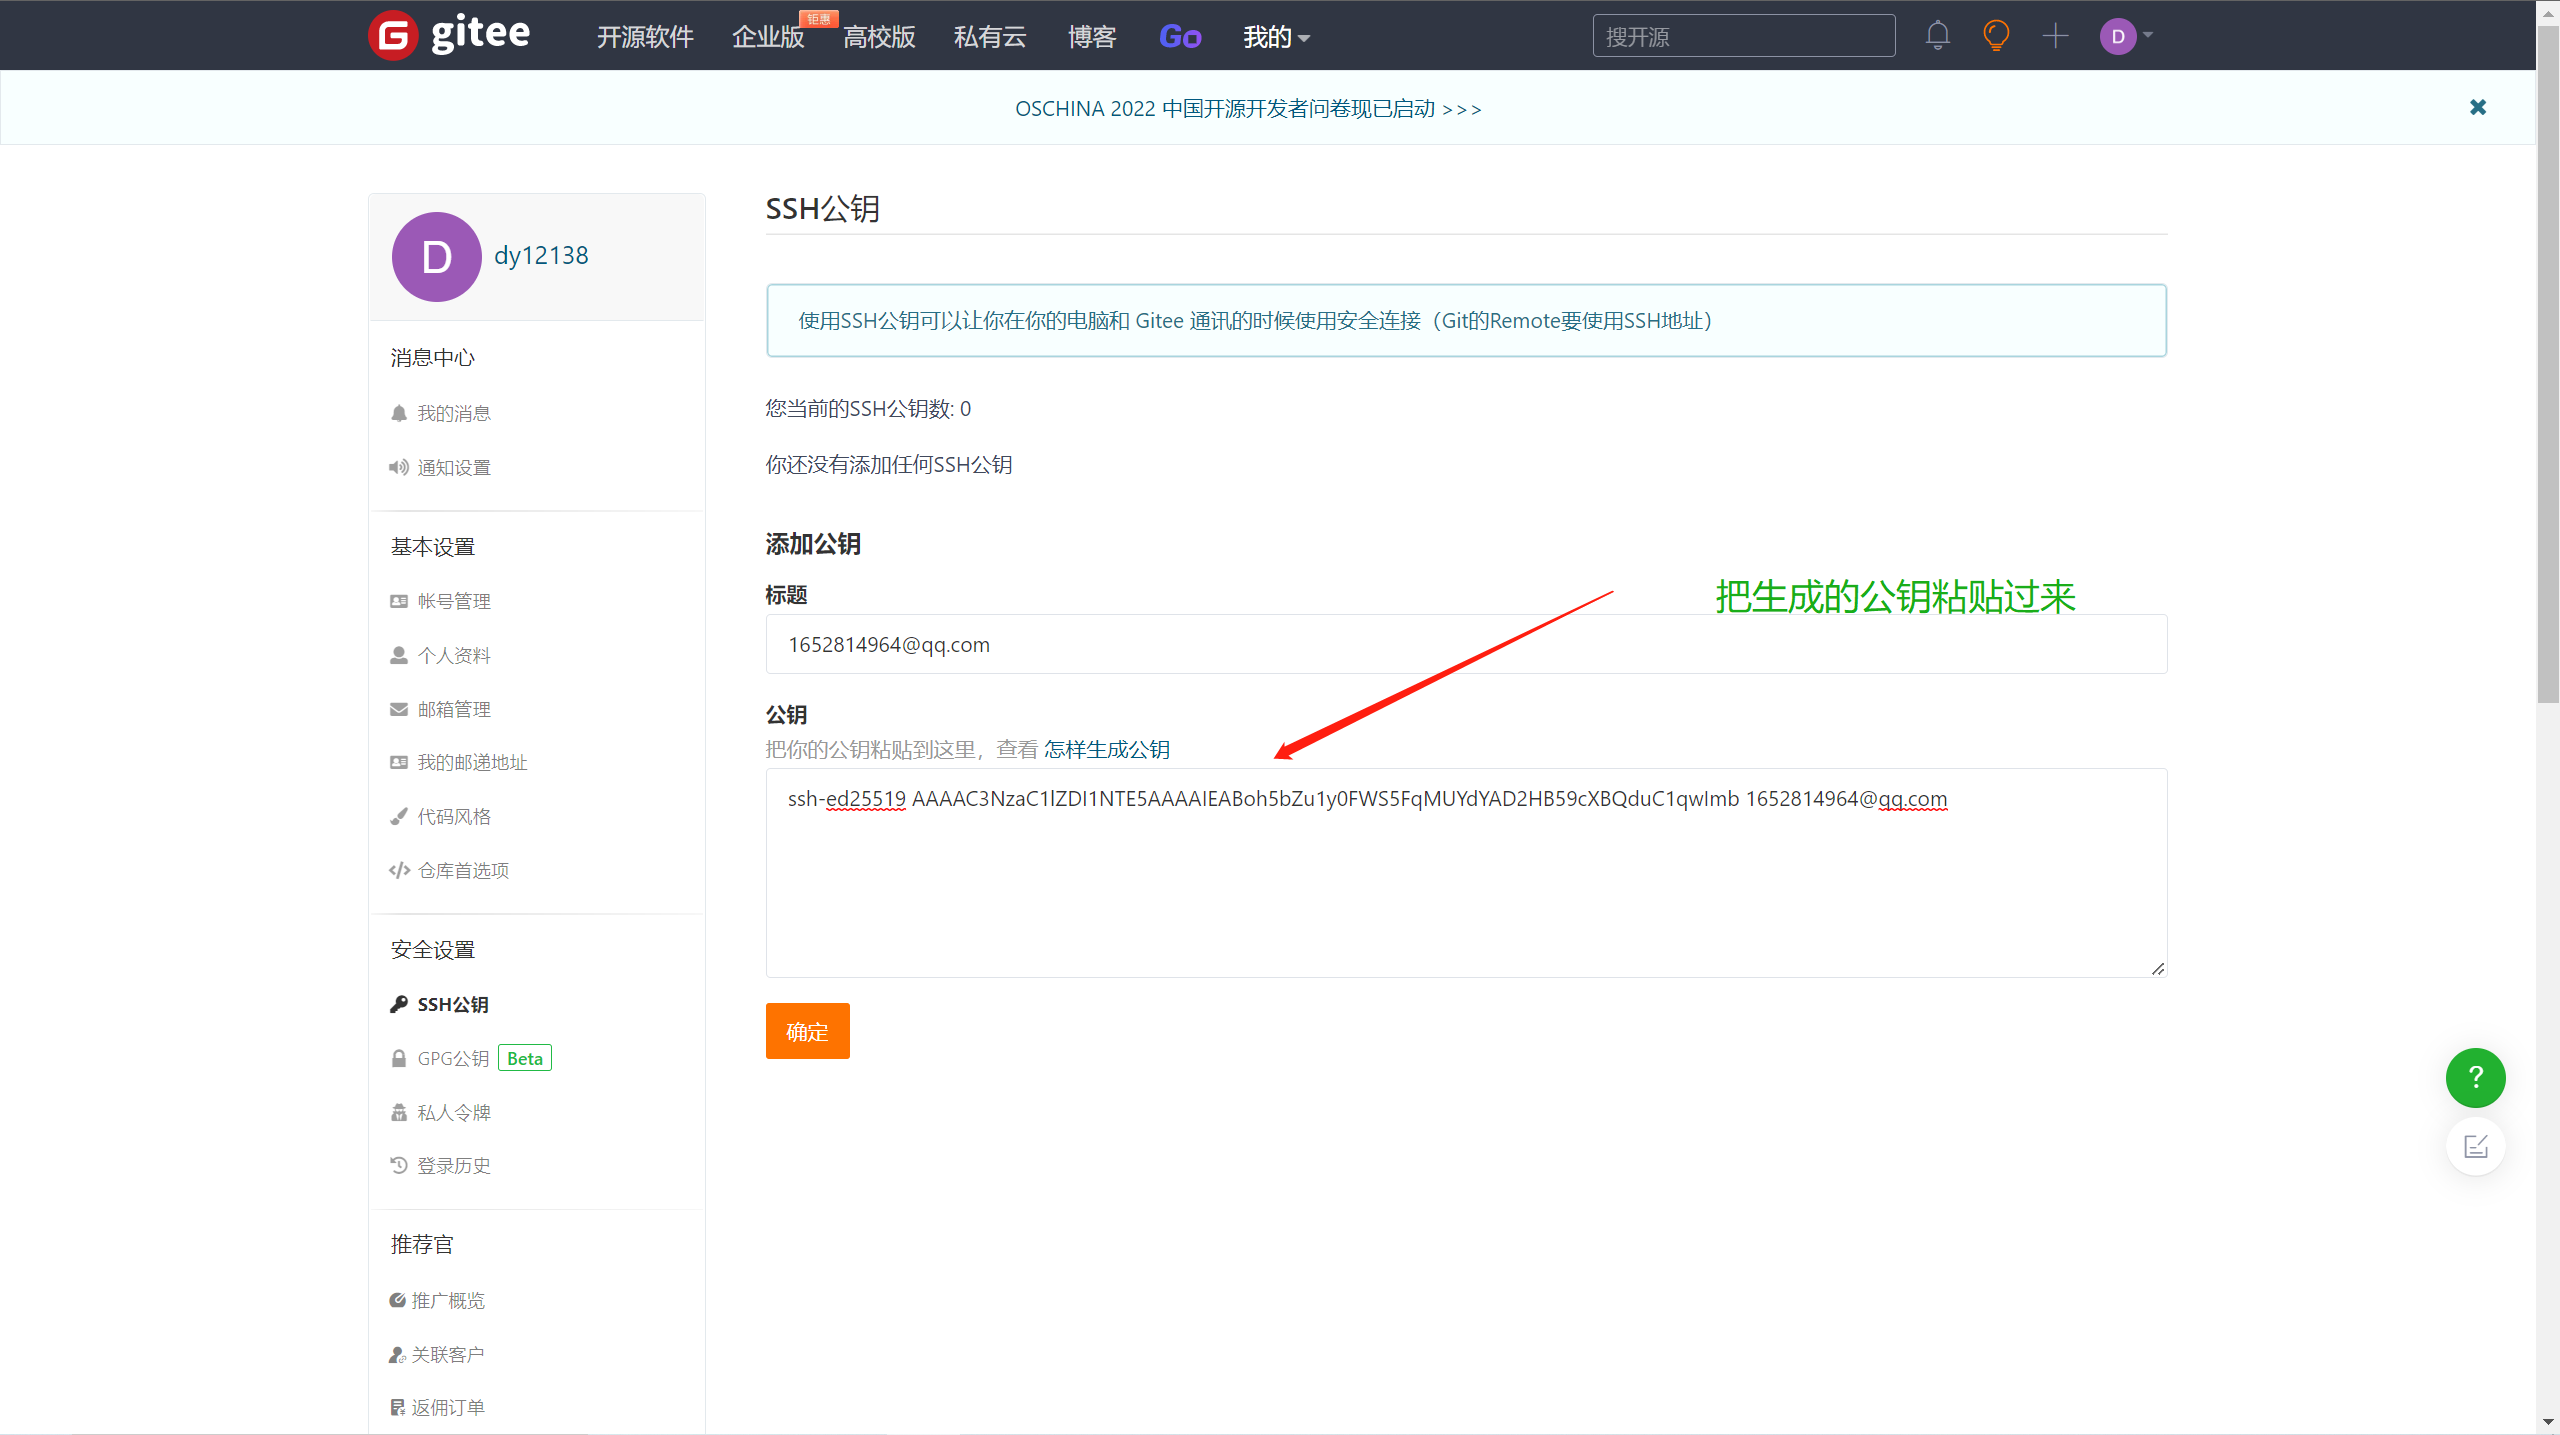Click the feedback edit icon button
Image resolution: width=2560 pixels, height=1435 pixels.
coord(2475,1146)
